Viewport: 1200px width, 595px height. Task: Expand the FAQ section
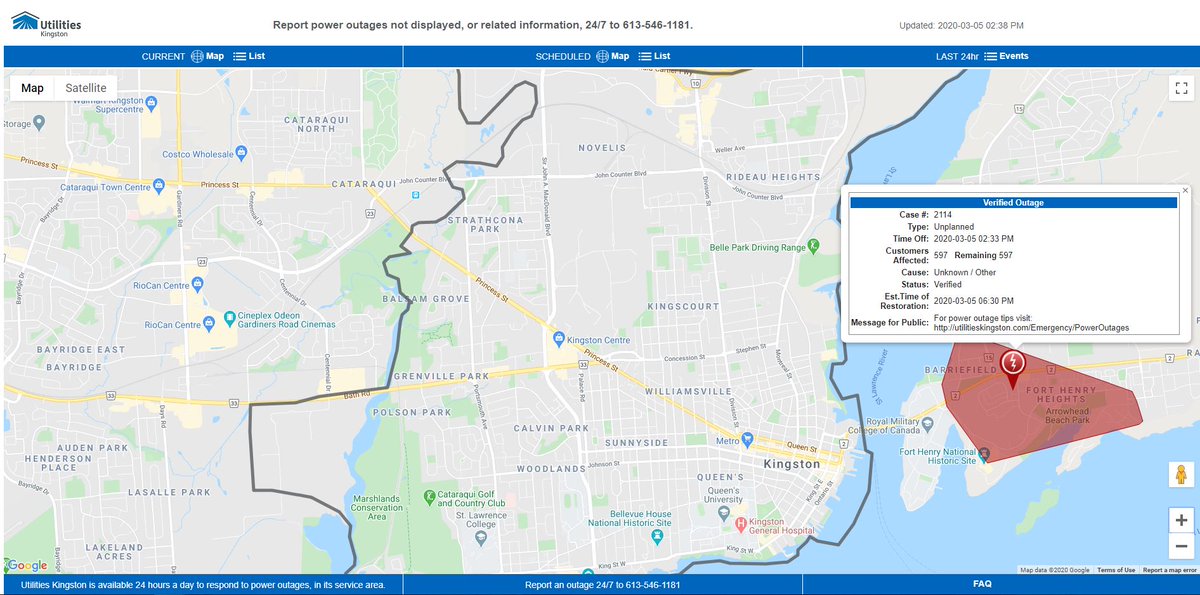click(x=982, y=583)
